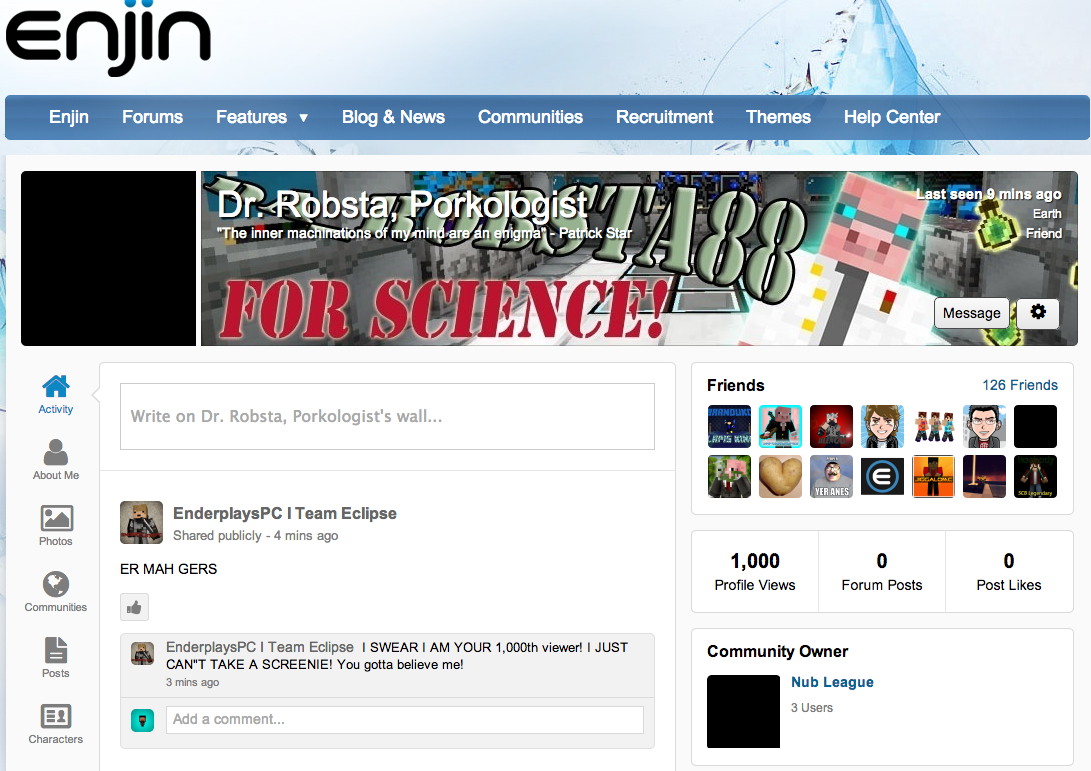1091x771 pixels.
Task: Open the Activity home icon
Action: point(56,386)
